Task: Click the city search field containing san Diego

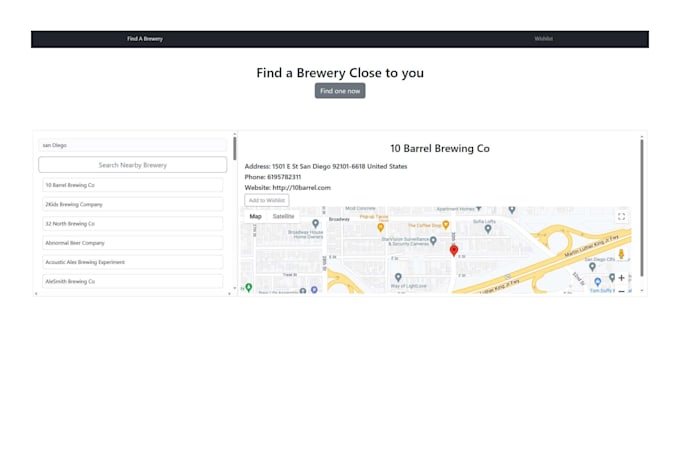Action: click(132, 145)
